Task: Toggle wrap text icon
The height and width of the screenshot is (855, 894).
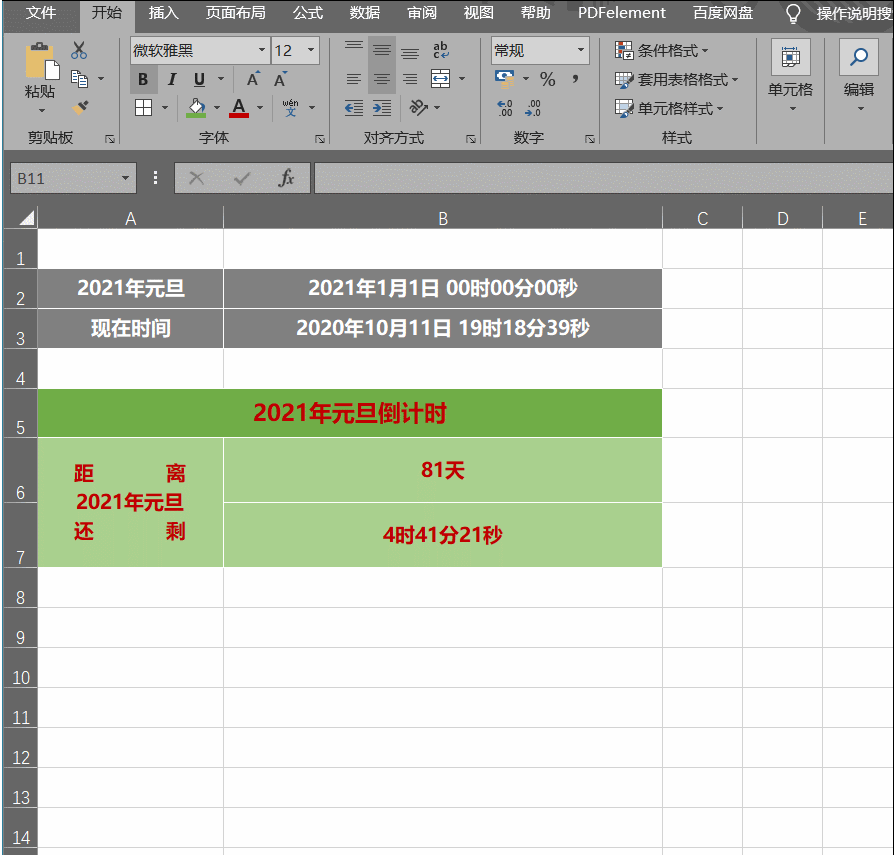Action: (x=441, y=50)
